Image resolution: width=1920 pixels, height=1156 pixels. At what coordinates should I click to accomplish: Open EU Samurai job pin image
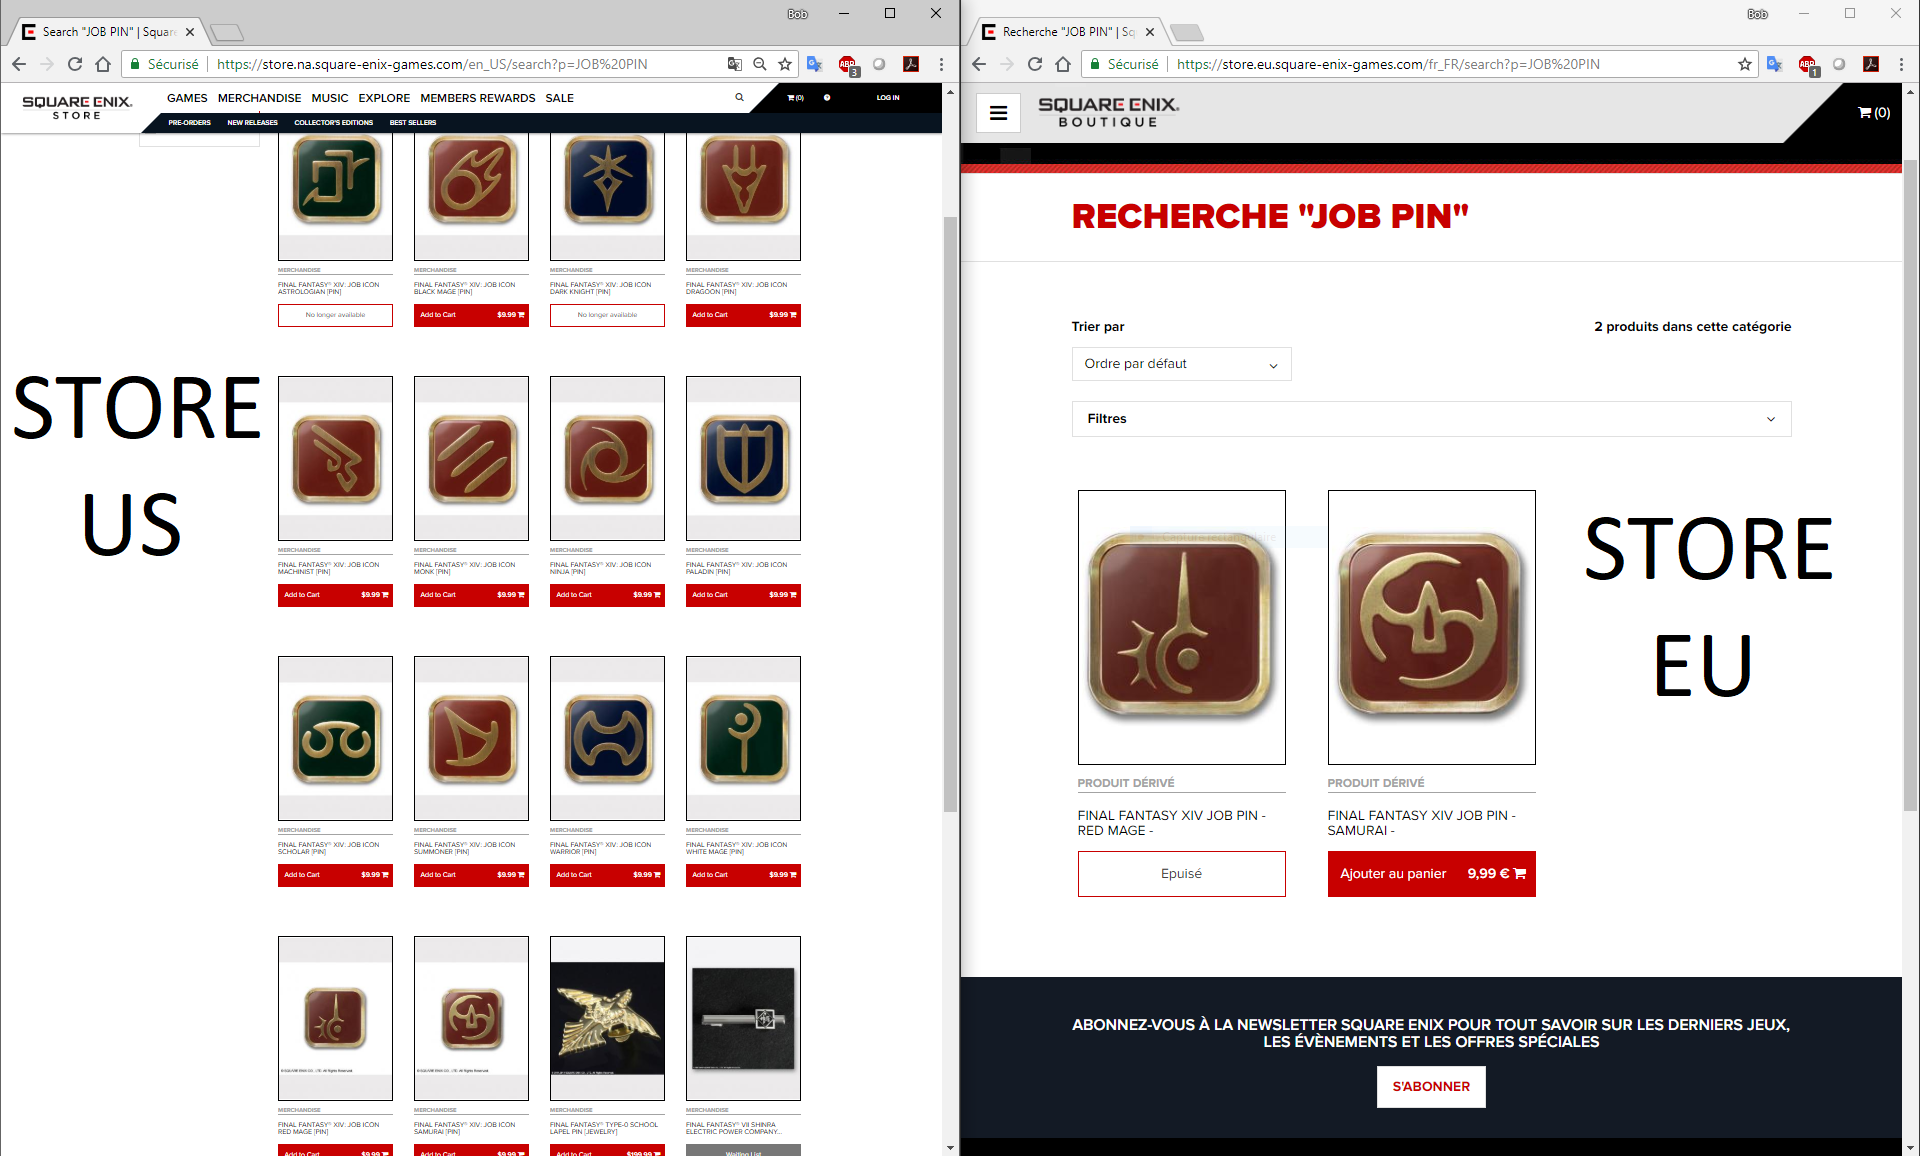click(1431, 627)
